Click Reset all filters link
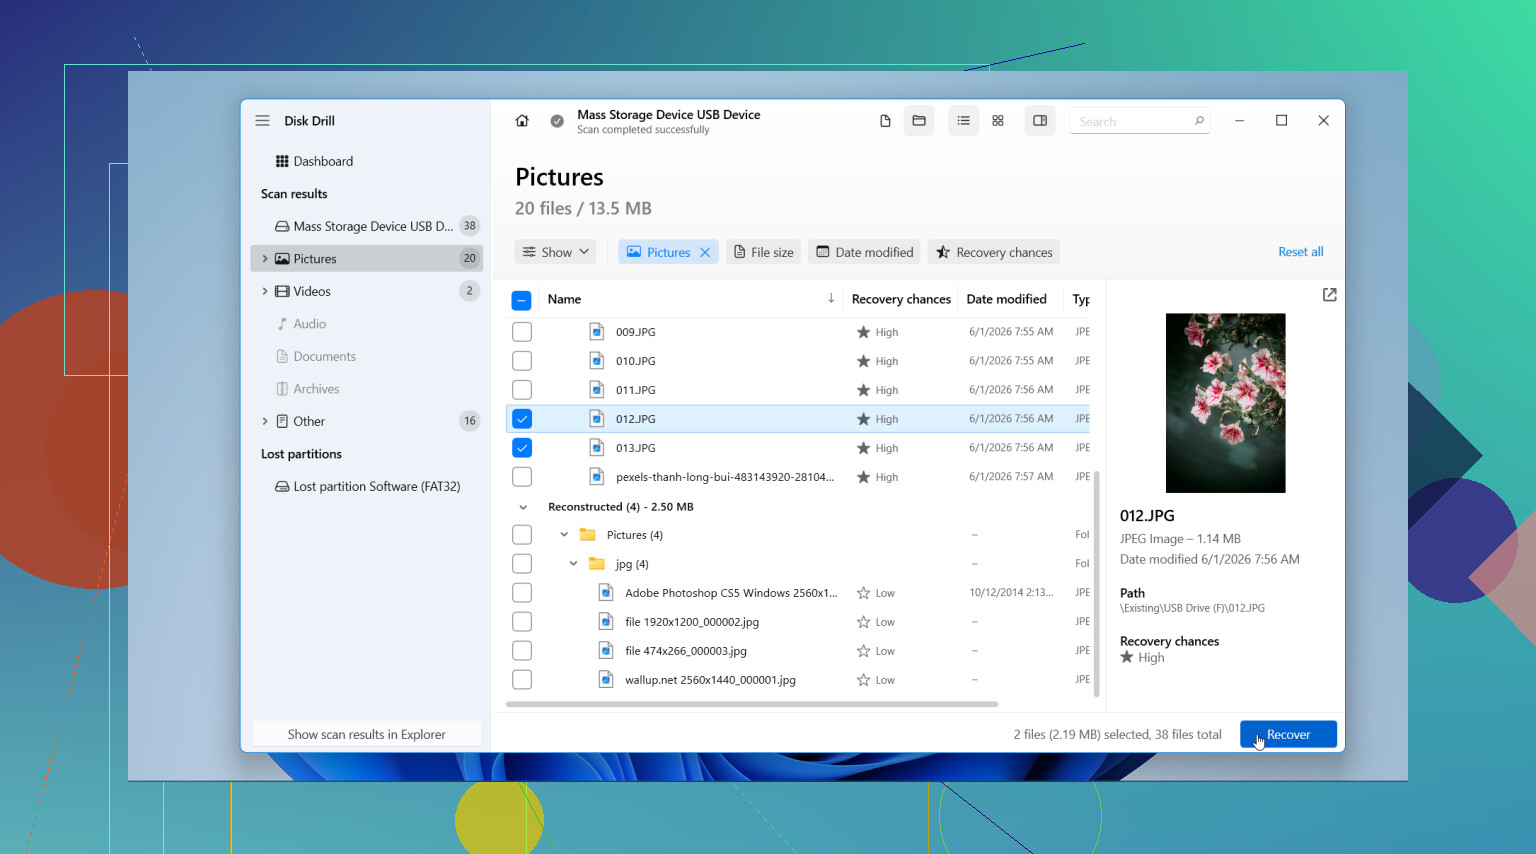This screenshot has width=1536, height=854. point(1301,252)
